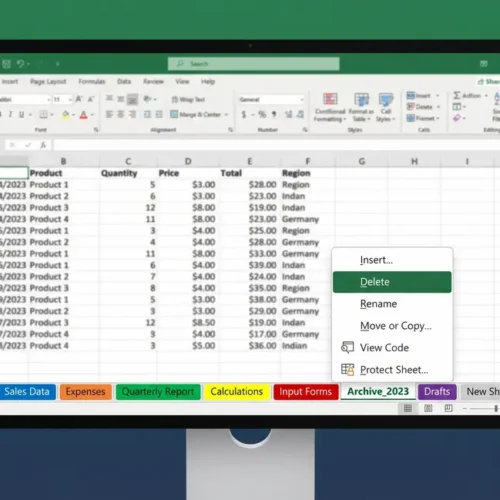Open the Page Layout ribbon tab
Image resolution: width=500 pixels, height=500 pixels.
(48, 81)
